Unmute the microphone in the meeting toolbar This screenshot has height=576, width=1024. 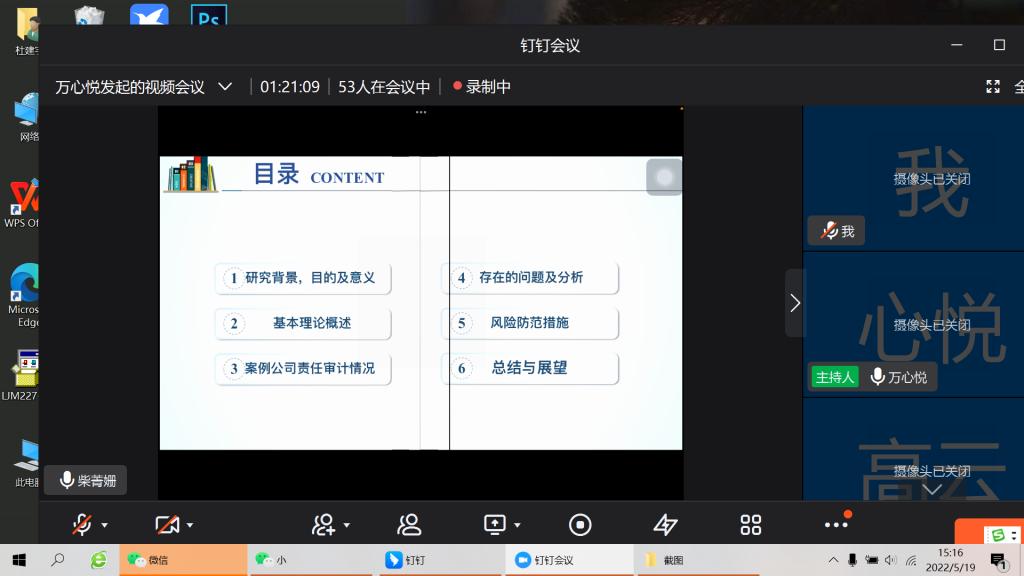click(x=82, y=524)
